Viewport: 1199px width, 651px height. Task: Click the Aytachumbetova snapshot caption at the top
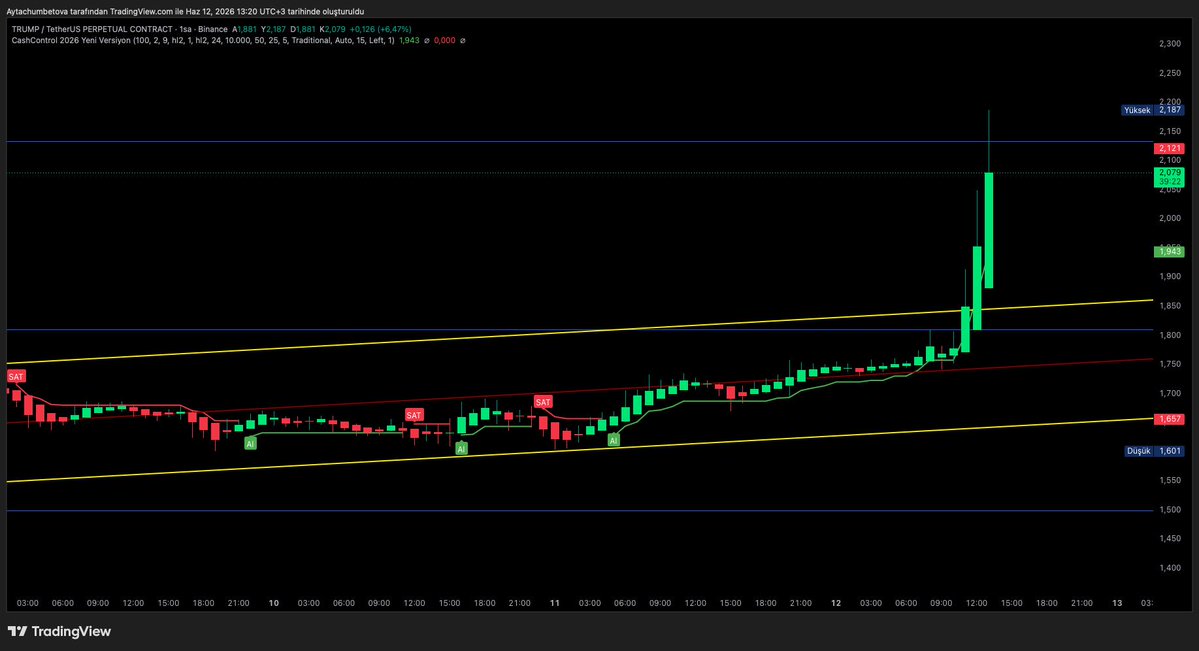click(x=185, y=11)
